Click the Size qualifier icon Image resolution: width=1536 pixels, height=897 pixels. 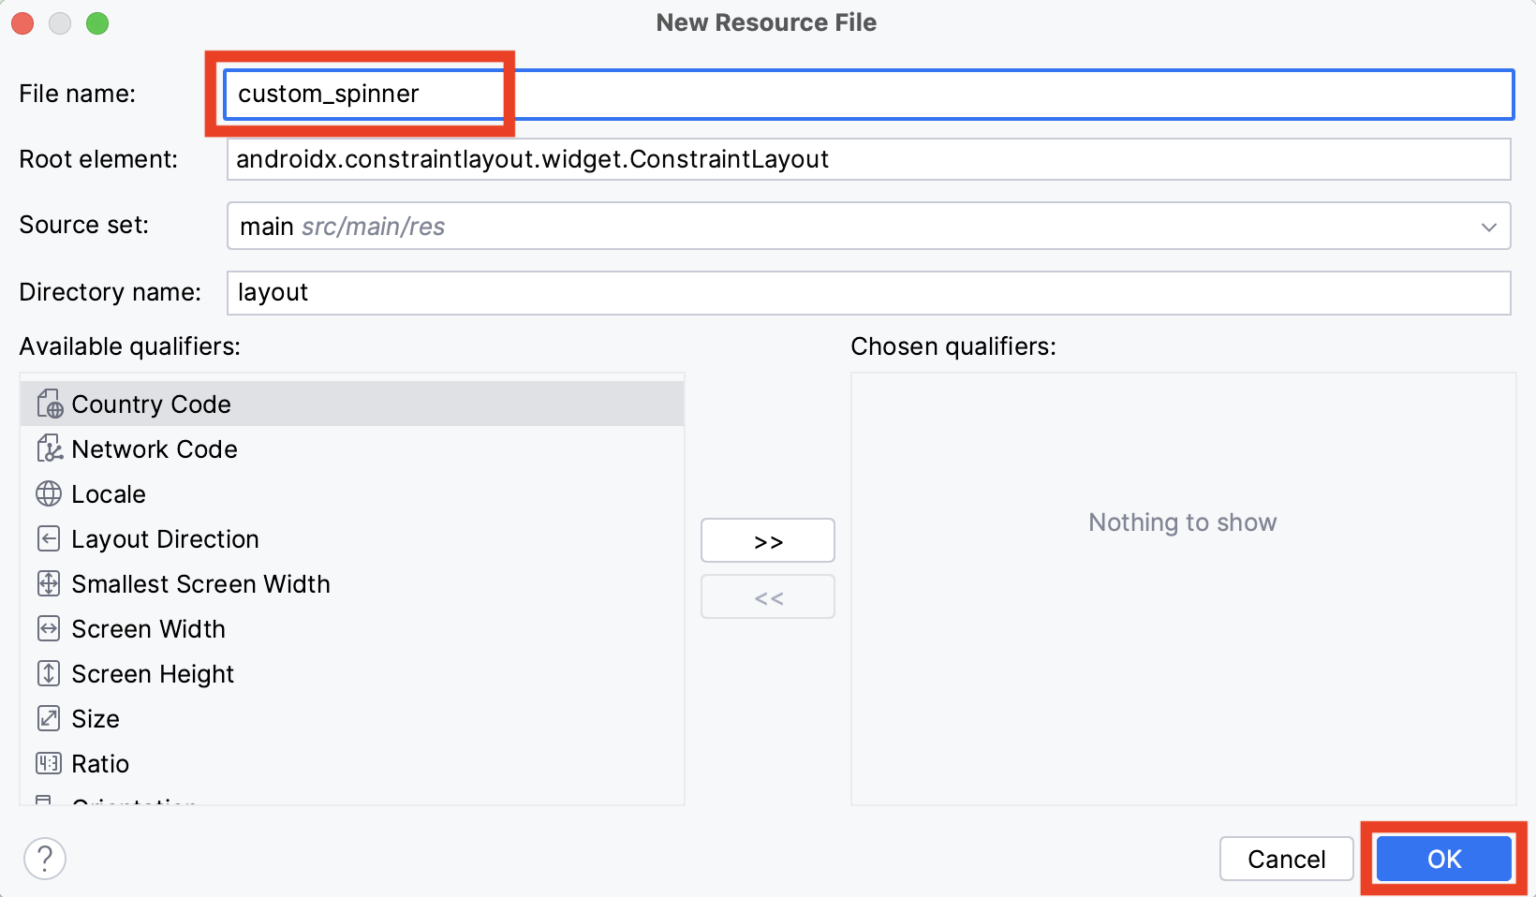[49, 719]
